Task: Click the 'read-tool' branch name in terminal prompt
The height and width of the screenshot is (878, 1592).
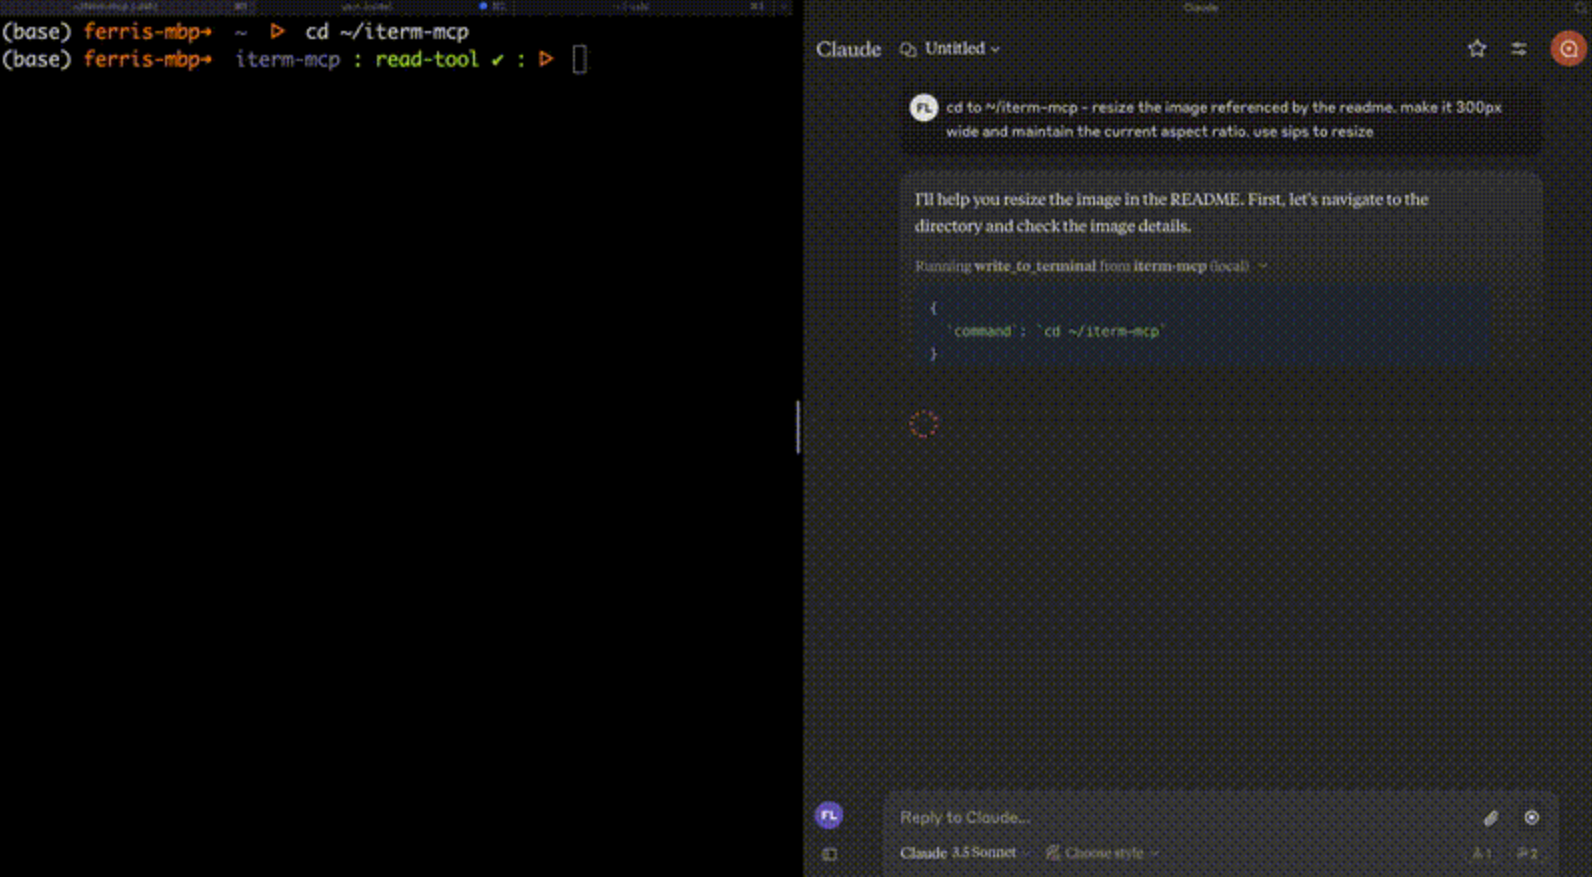Action: coord(427,60)
